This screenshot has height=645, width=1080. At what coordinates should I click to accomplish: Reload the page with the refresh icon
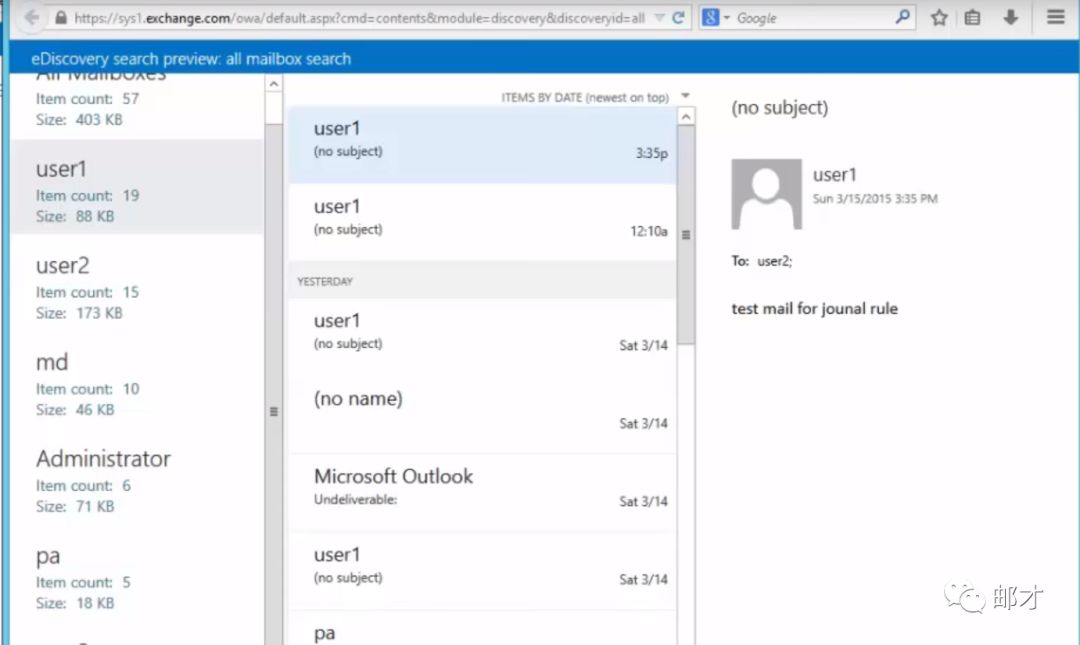click(679, 18)
